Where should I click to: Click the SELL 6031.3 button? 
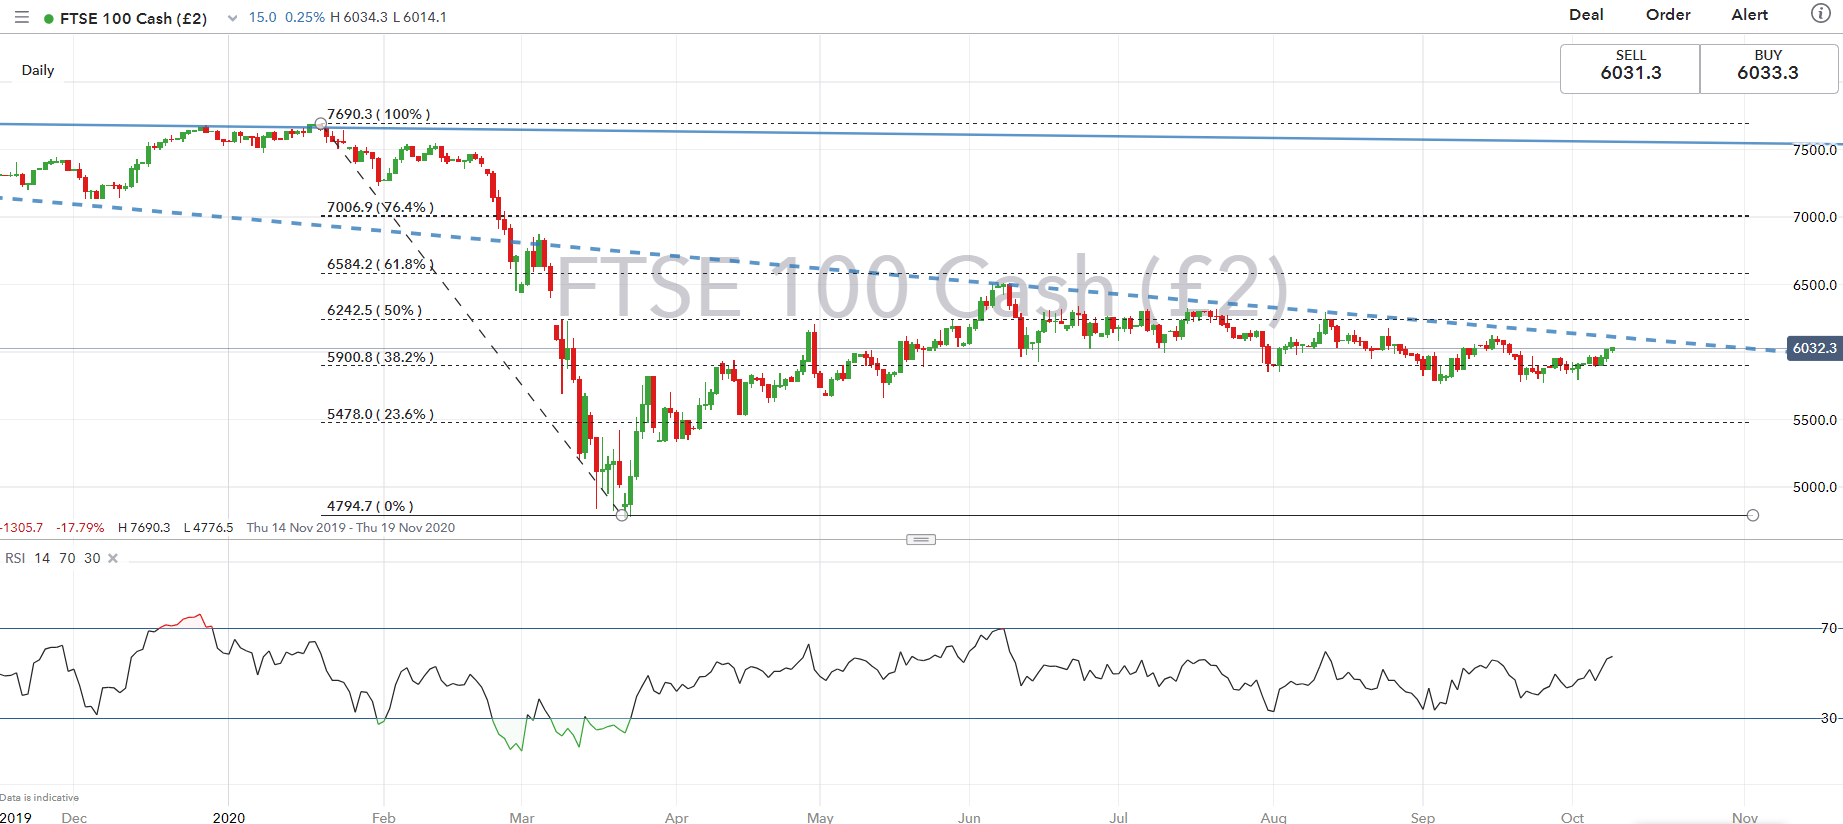(x=1630, y=69)
